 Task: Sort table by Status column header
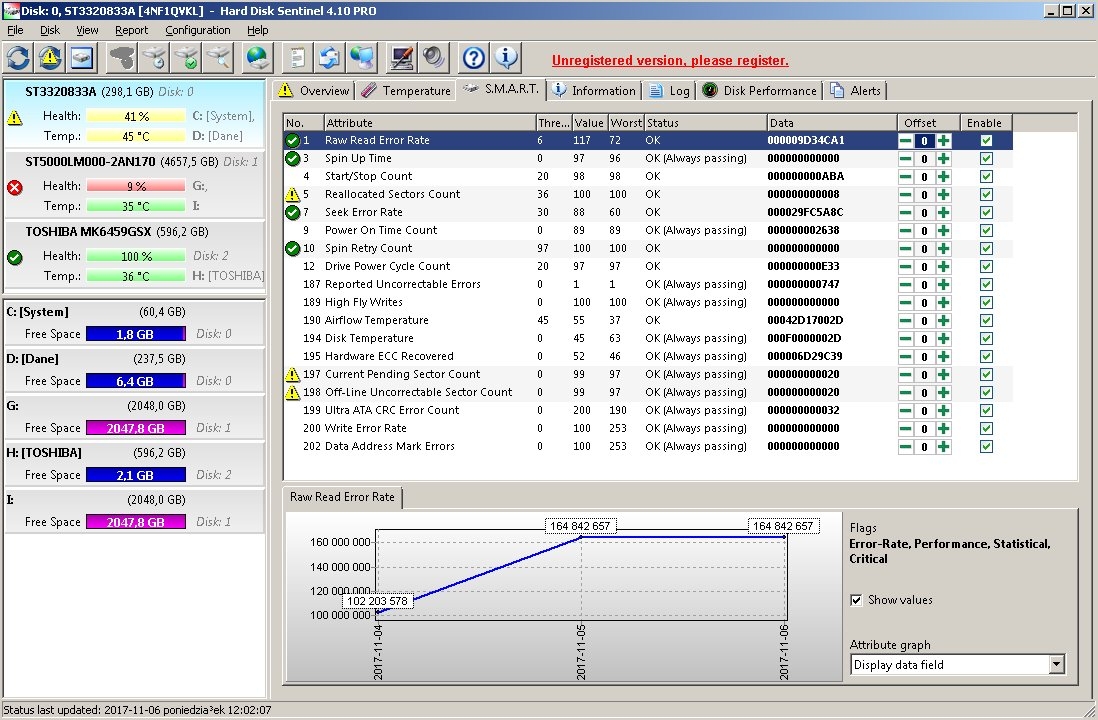click(704, 123)
